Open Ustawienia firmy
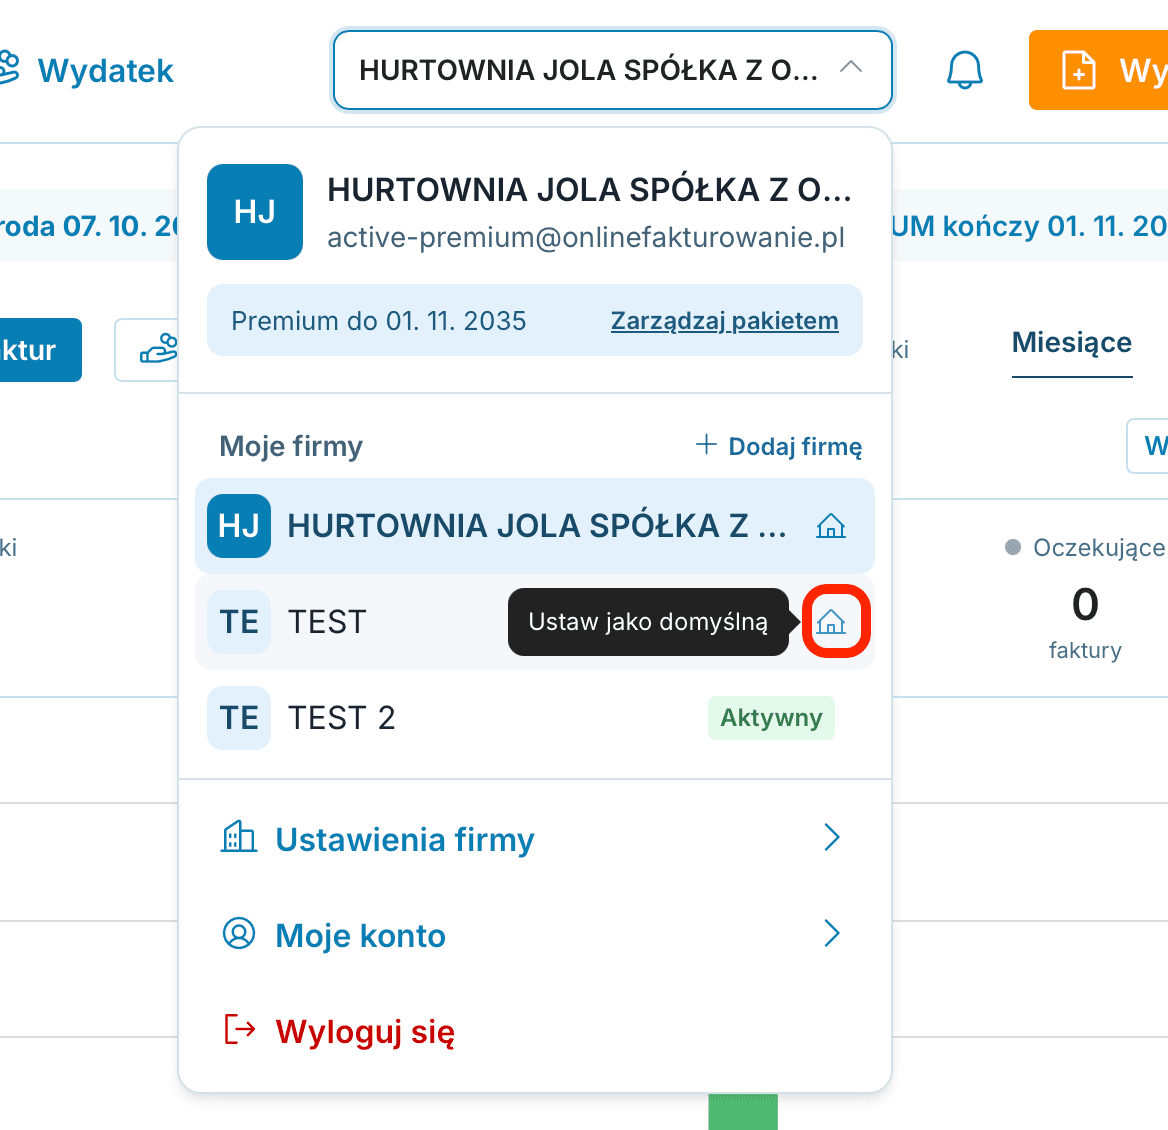This screenshot has height=1130, width=1168. [535, 839]
